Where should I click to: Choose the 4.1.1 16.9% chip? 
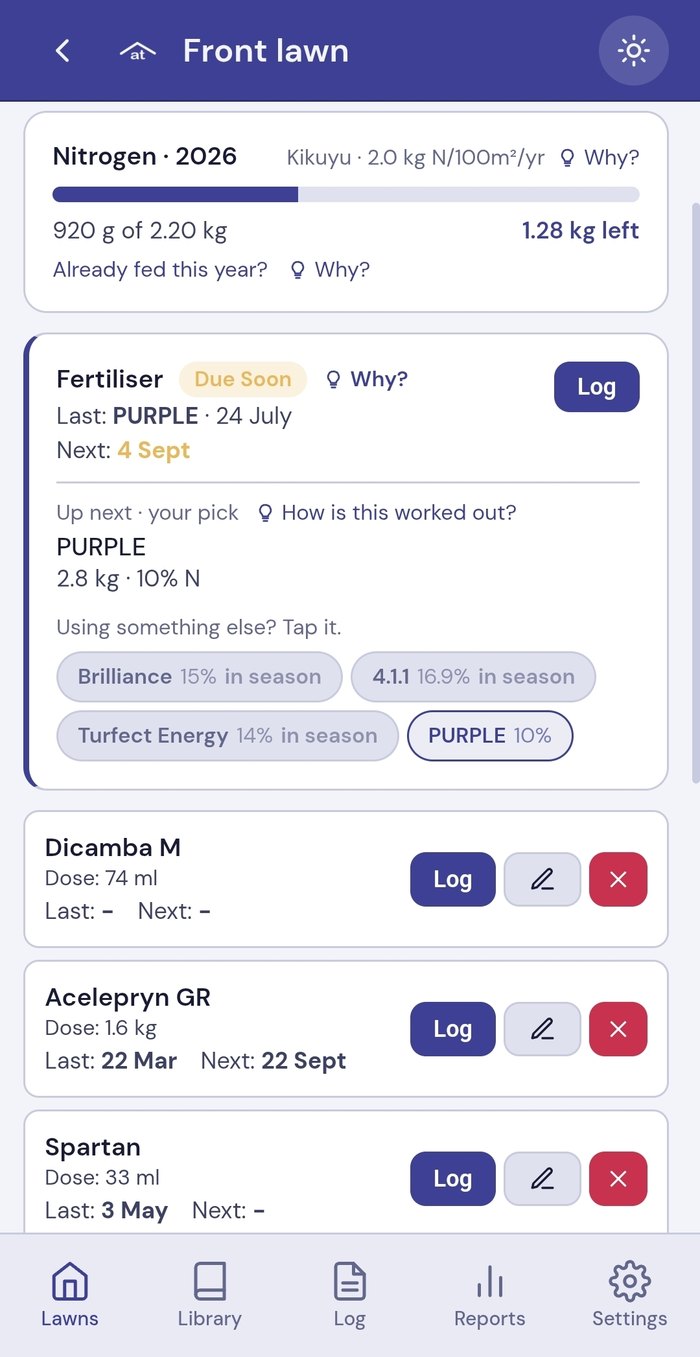point(473,677)
